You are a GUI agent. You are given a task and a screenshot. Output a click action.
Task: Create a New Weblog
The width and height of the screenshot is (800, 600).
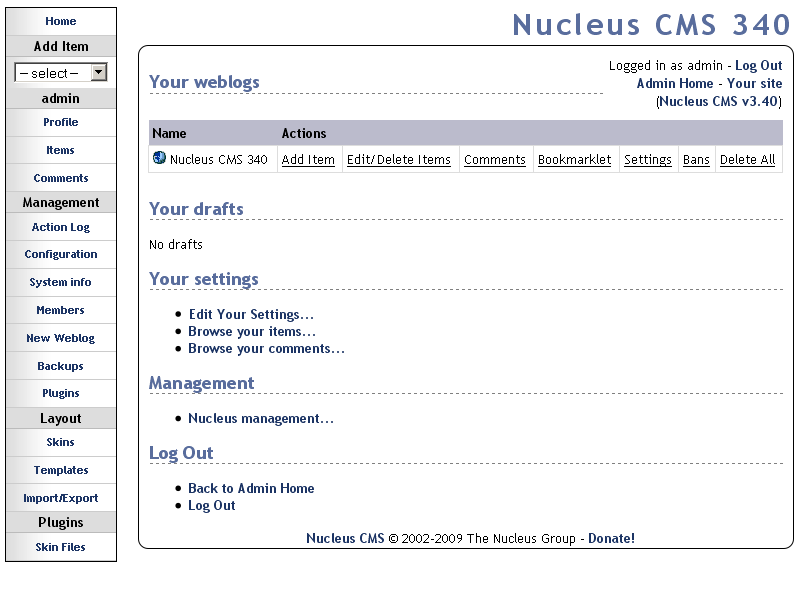(60, 338)
